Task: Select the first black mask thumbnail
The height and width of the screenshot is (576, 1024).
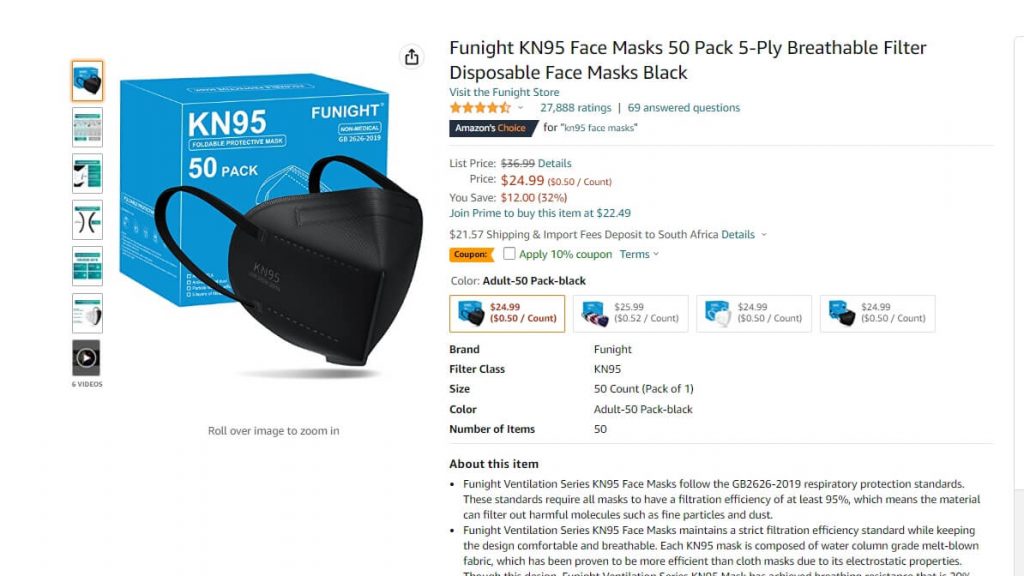Action: (87, 81)
